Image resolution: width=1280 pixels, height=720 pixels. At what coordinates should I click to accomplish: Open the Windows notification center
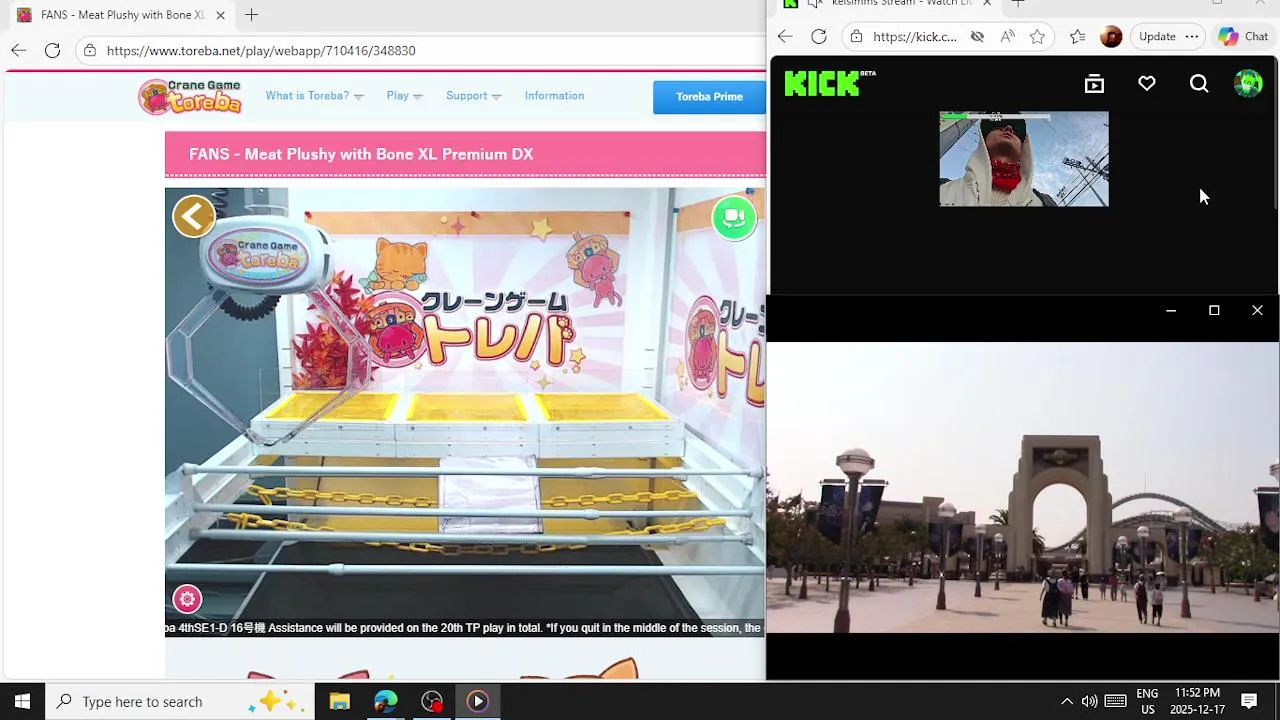pos(1249,701)
